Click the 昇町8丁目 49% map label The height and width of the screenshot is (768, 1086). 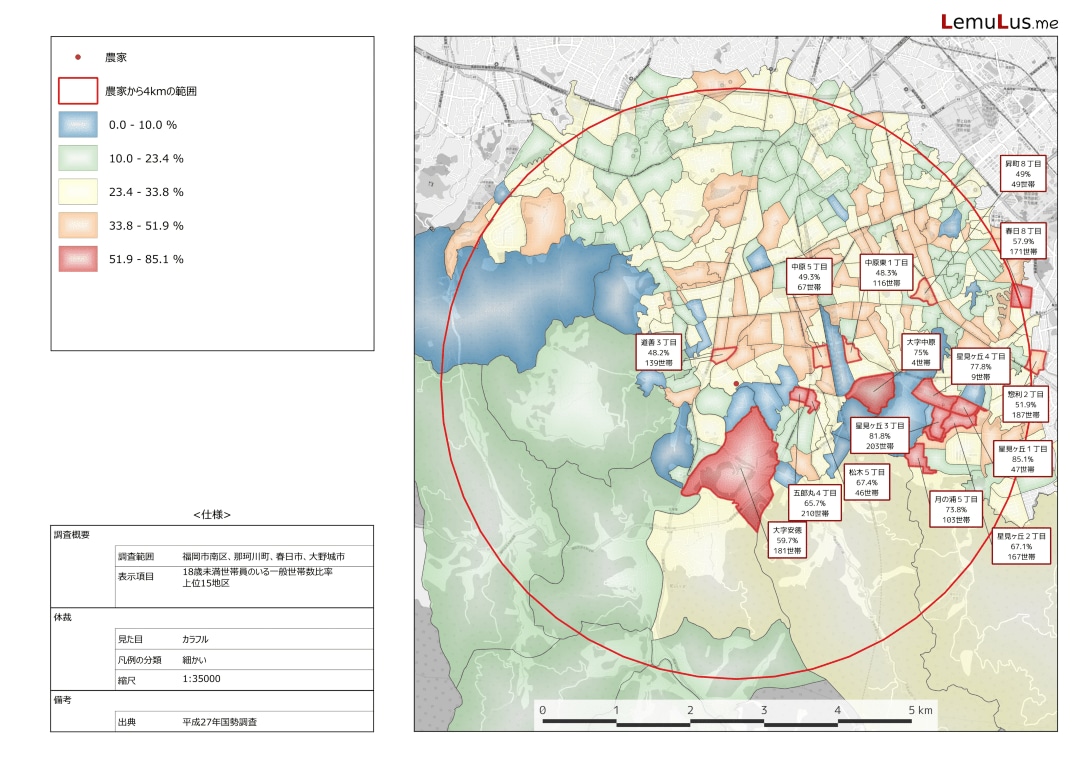click(x=1023, y=174)
